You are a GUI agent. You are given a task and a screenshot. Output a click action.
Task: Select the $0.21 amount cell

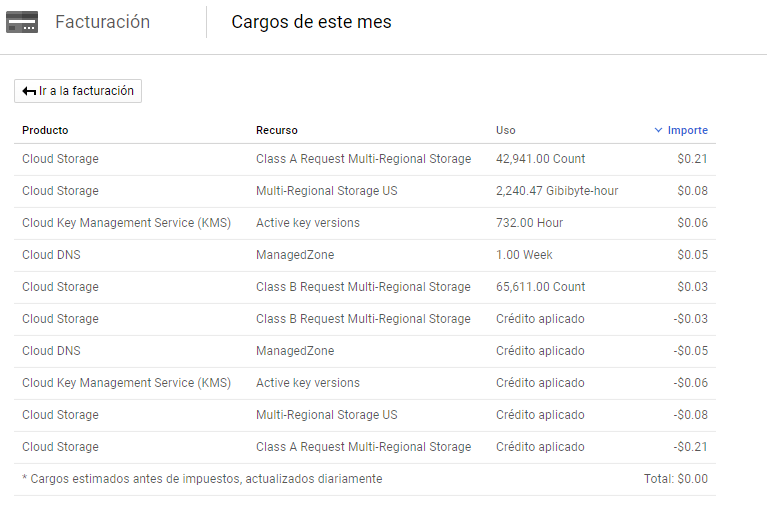tap(692, 159)
